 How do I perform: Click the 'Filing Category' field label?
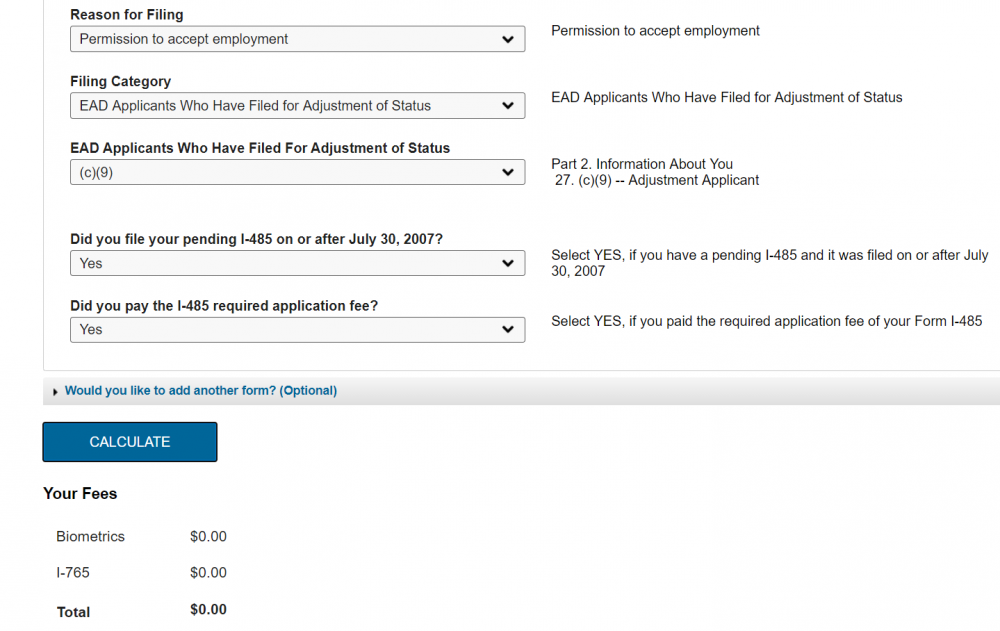120,81
